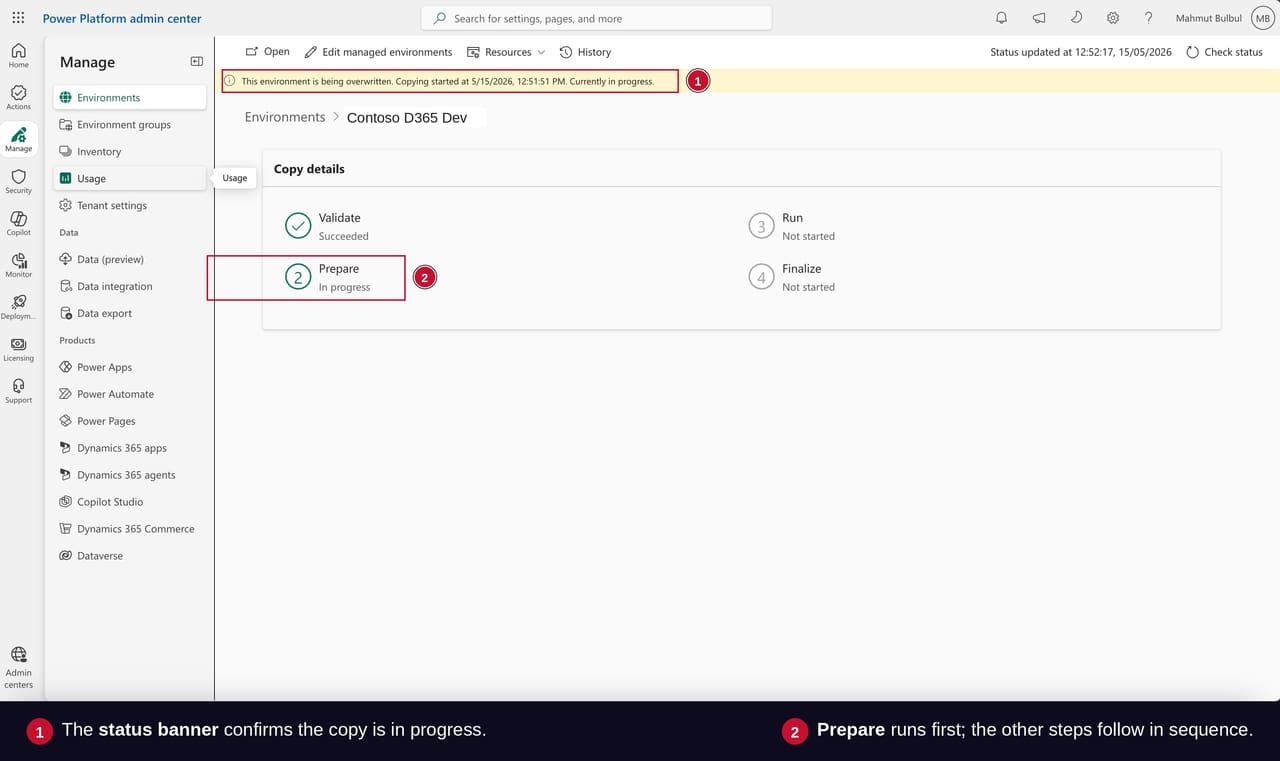Click Contoso D365 Dev breadcrumb

pyautogui.click(x=407, y=118)
